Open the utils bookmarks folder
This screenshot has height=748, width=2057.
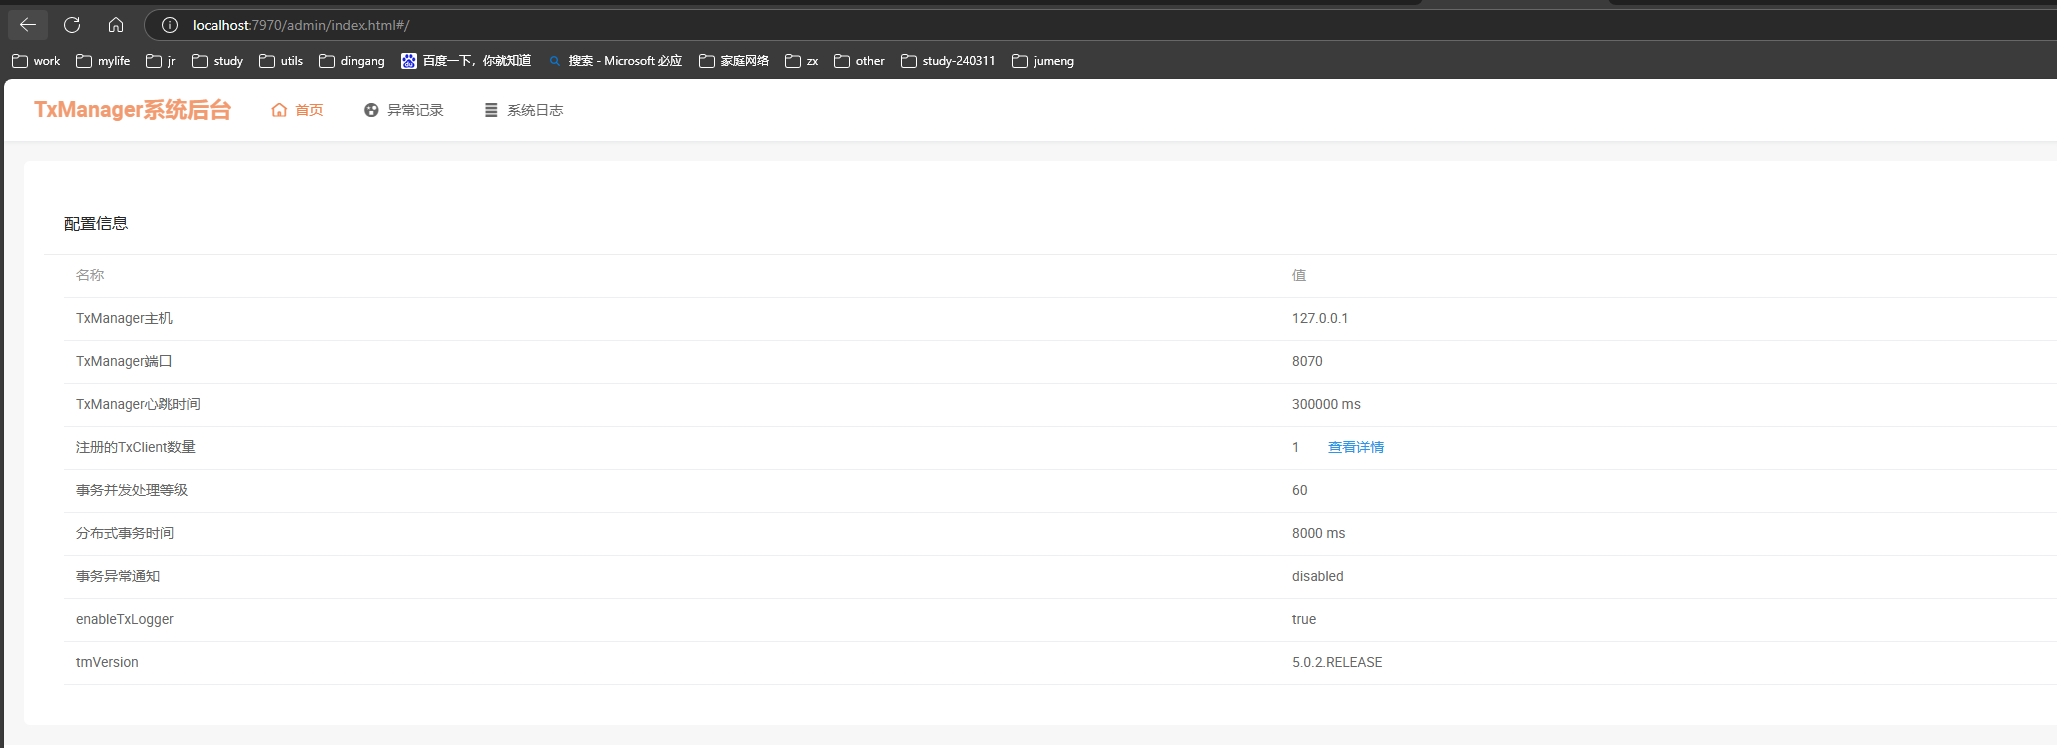point(281,61)
